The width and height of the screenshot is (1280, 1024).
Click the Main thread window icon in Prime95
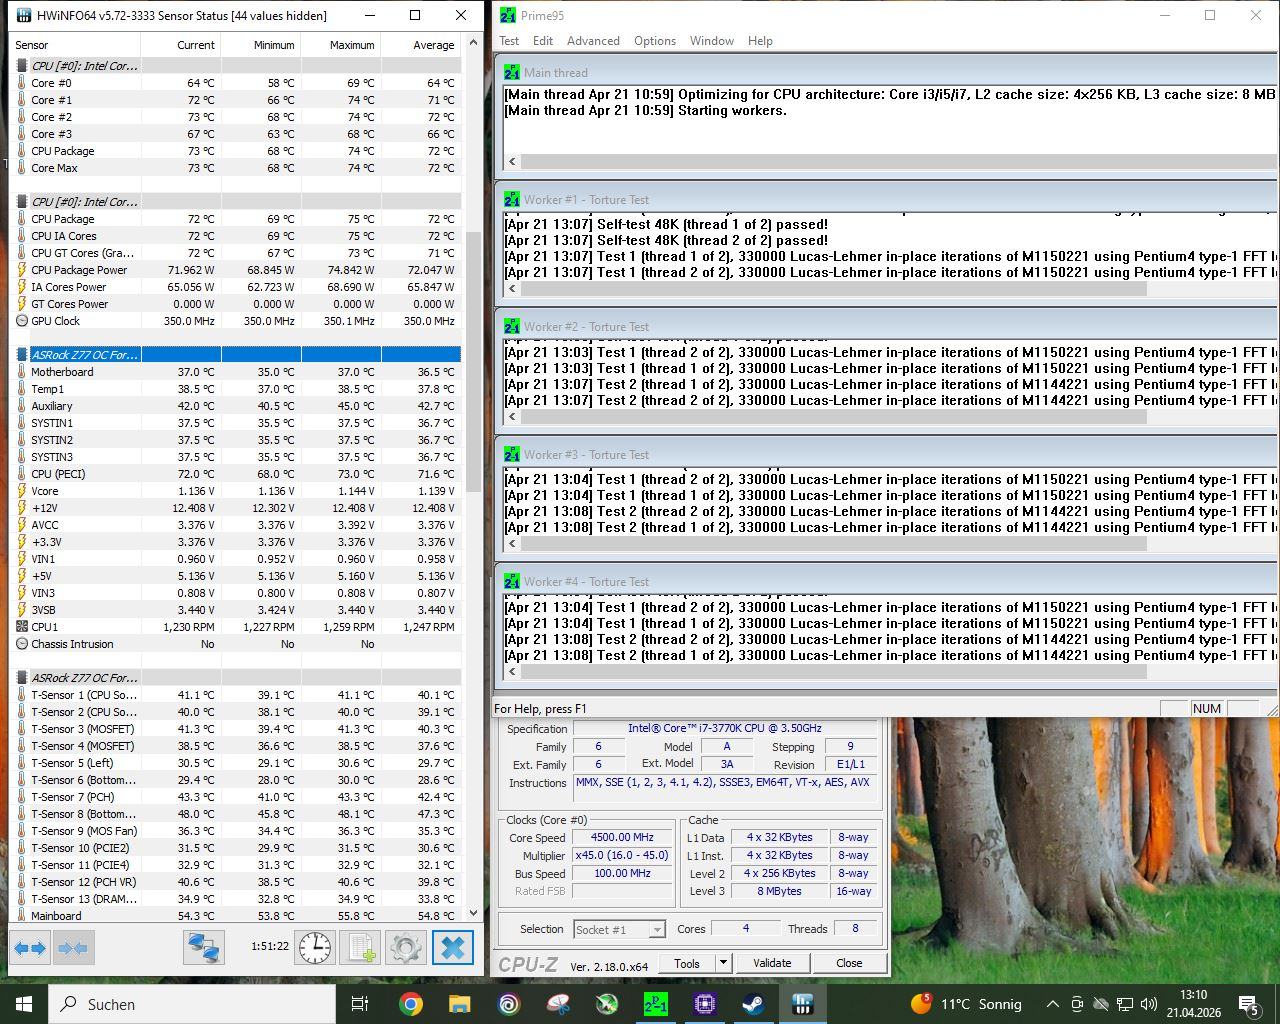512,73
